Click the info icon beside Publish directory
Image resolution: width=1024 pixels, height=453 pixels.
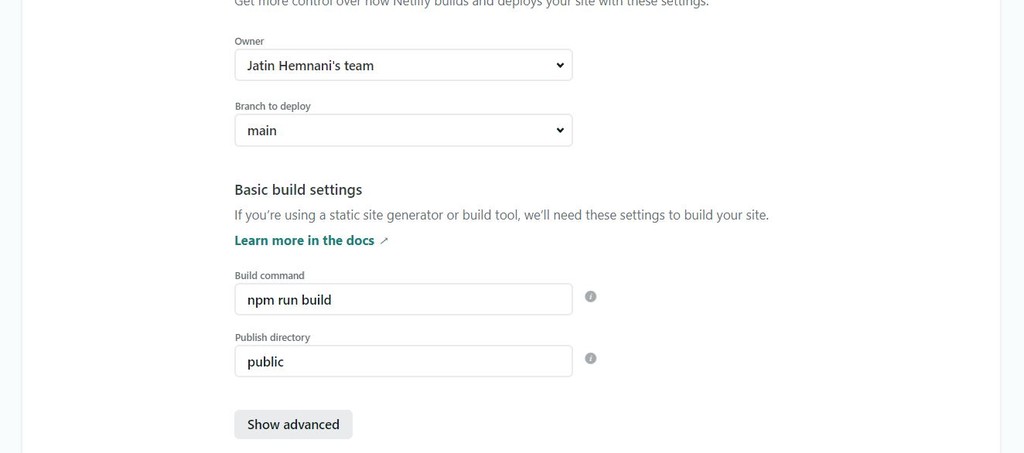[x=590, y=359]
